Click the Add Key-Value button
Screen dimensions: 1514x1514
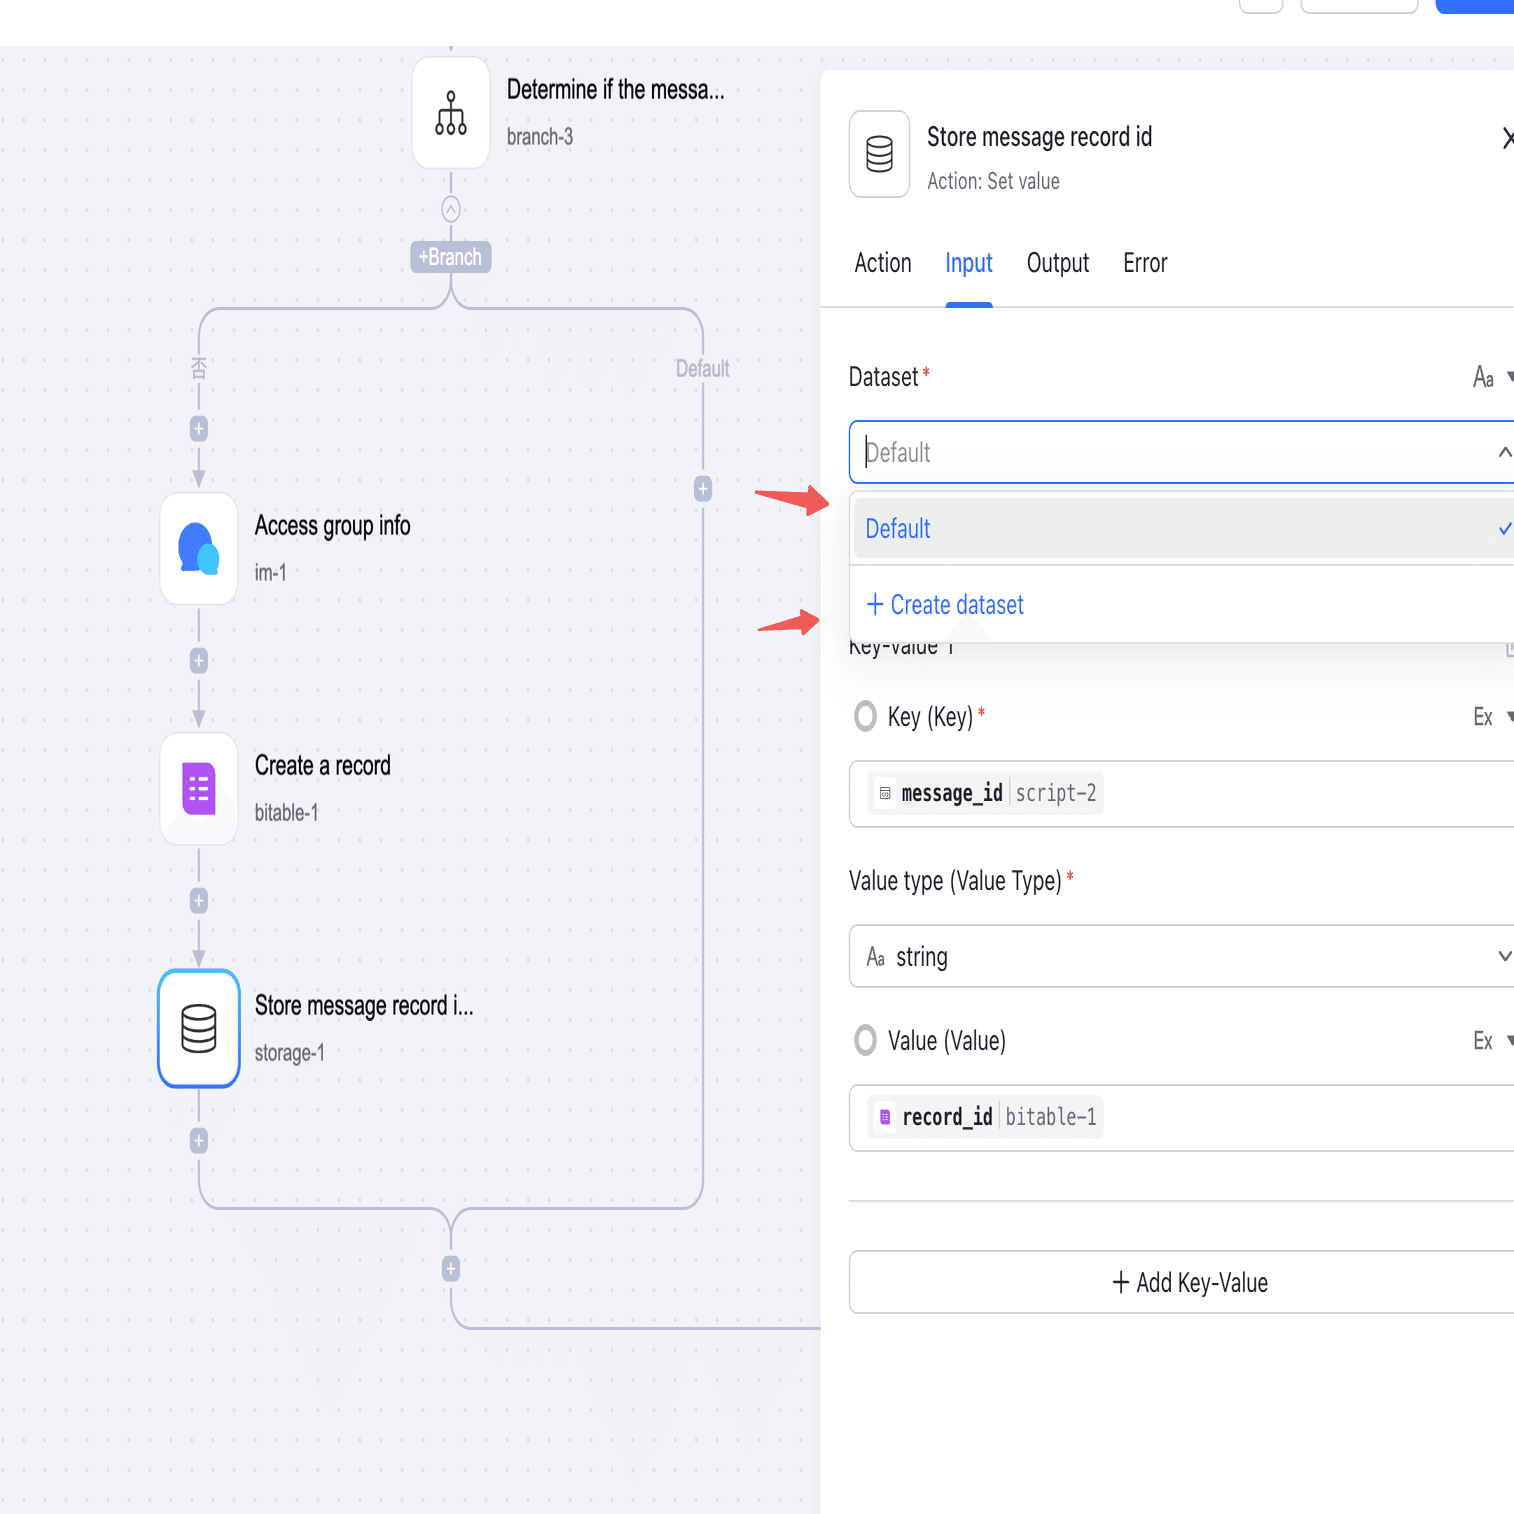[x=1188, y=1283]
